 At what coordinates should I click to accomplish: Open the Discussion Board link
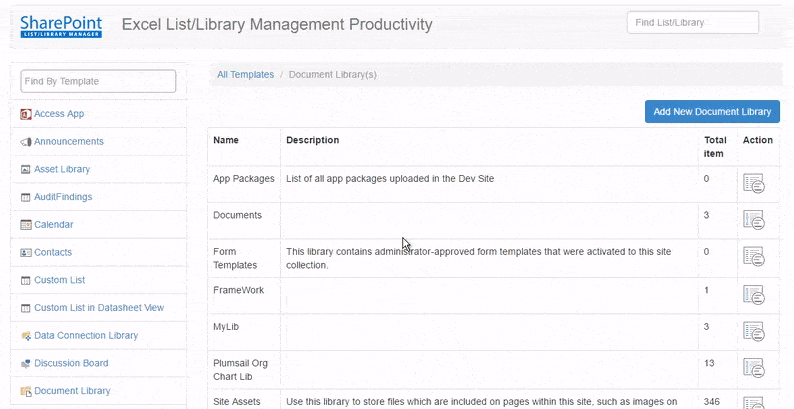point(71,363)
